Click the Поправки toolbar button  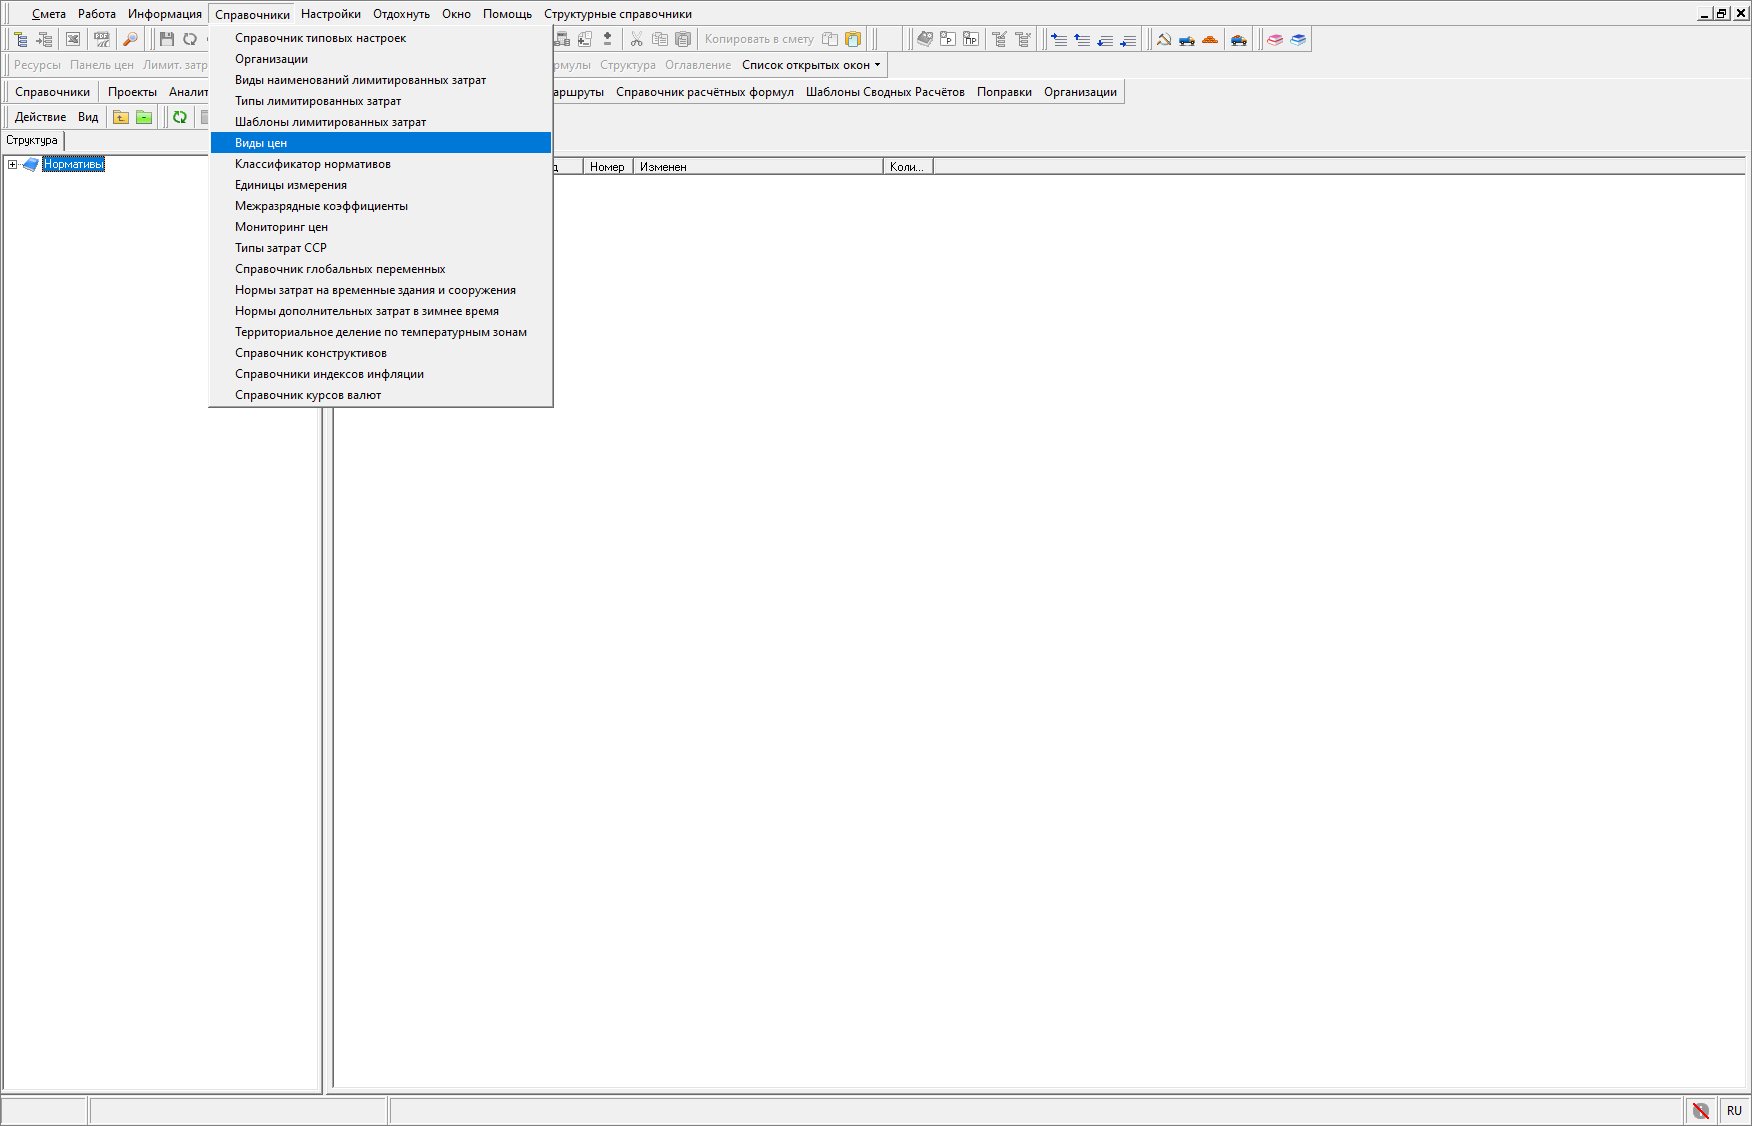tap(1004, 92)
